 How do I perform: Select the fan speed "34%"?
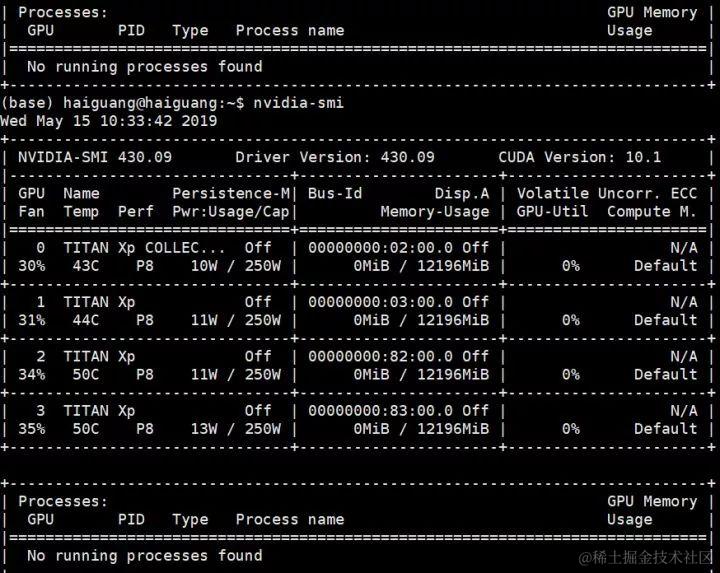coord(32,375)
